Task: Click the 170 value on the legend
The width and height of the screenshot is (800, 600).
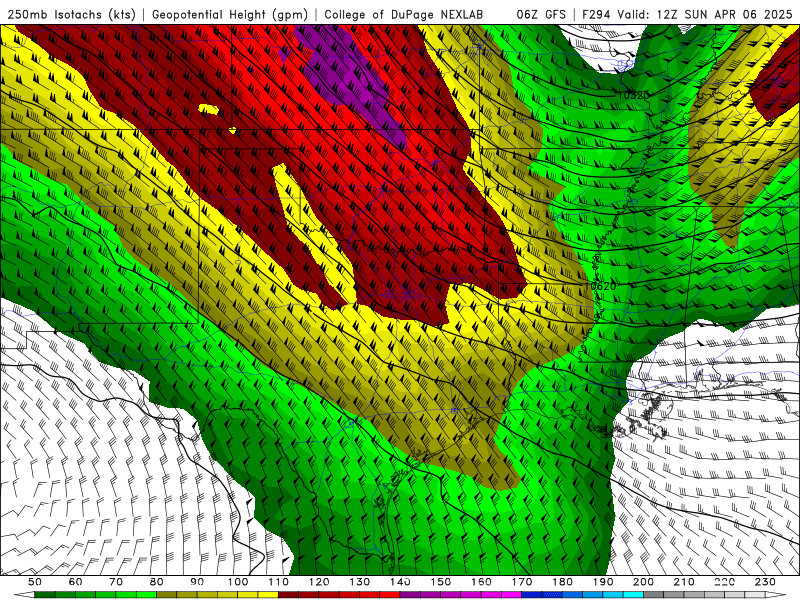Action: 521,582
